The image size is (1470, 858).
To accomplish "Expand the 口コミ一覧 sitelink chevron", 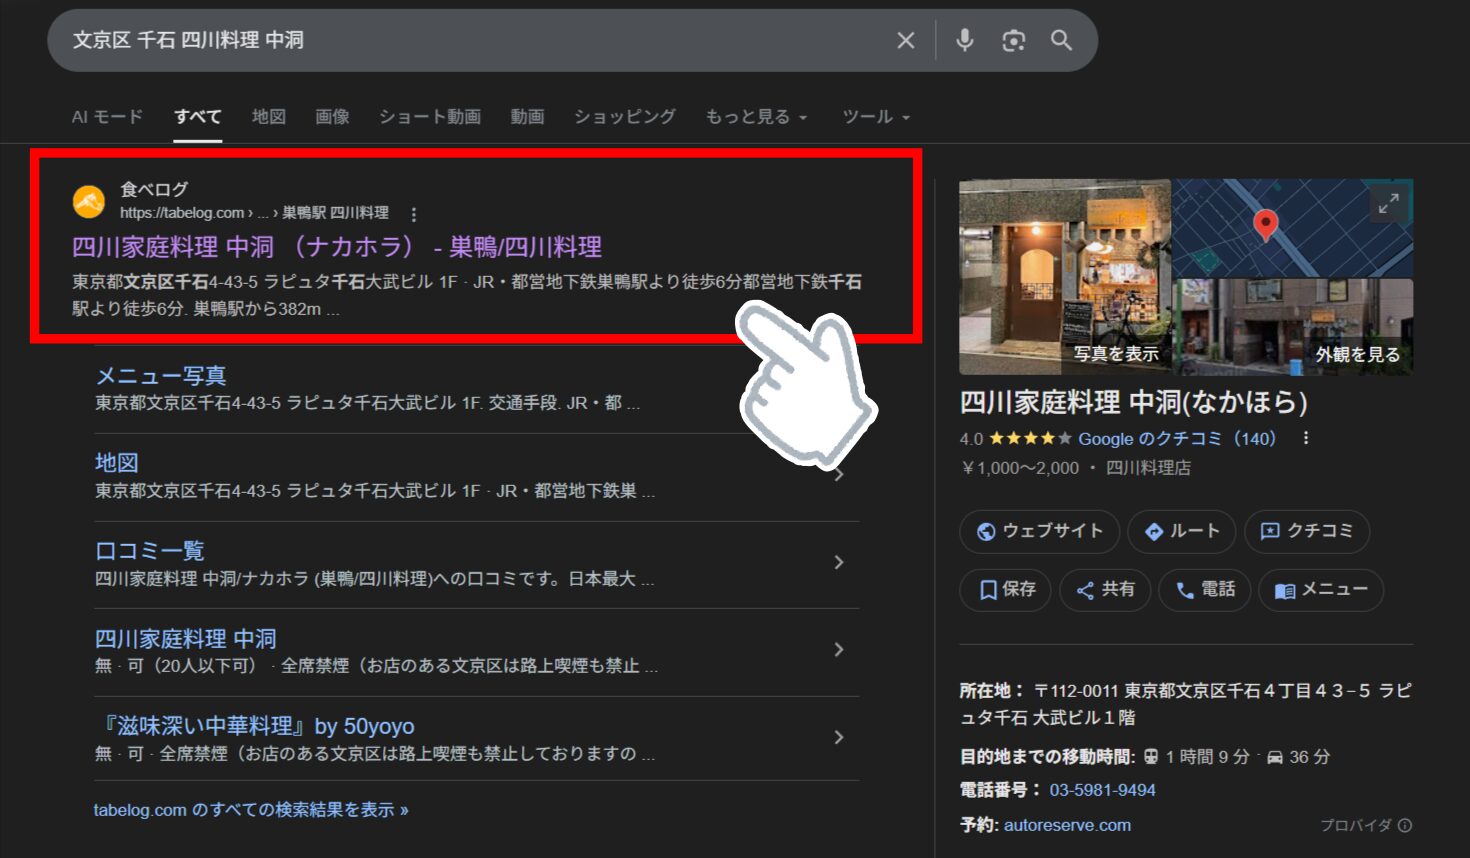I will [838, 562].
